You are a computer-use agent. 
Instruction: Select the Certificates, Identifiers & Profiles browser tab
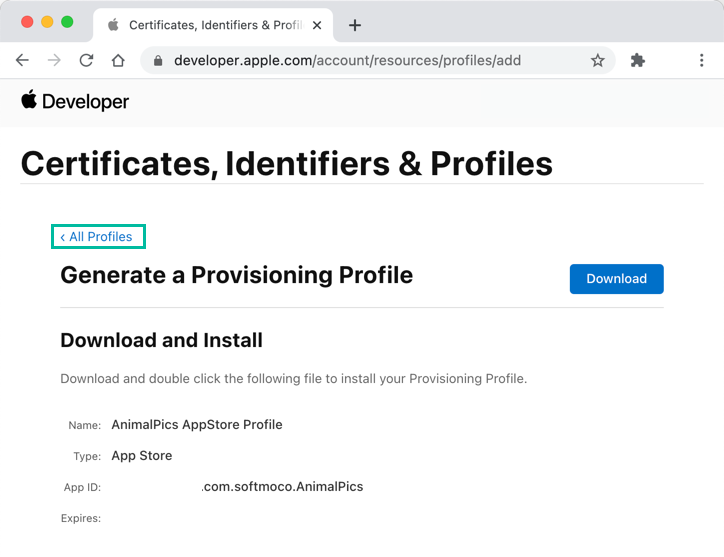tap(213, 25)
